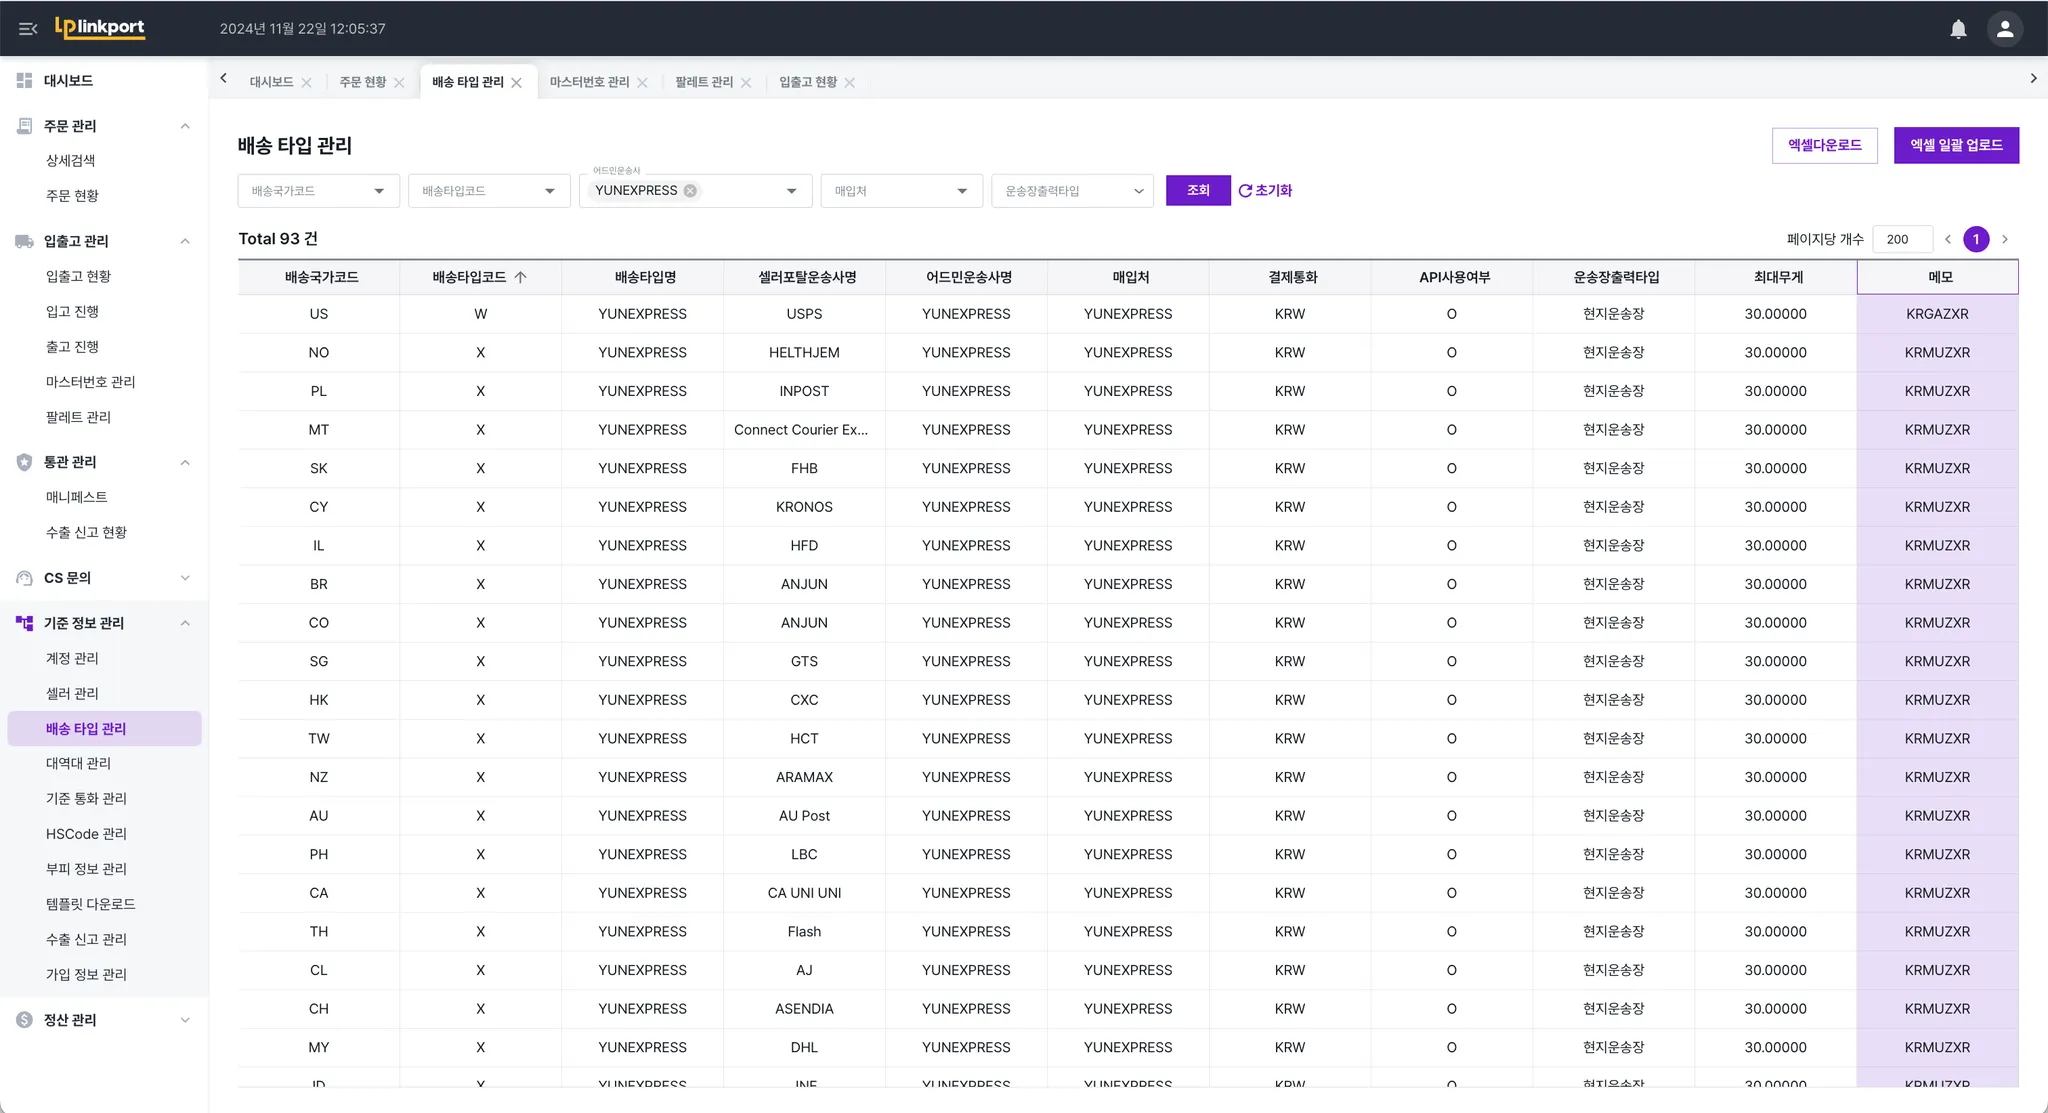This screenshot has width=2048, height=1113.
Task: Switch to the 마스터번호 관리 tab
Action: pos(589,82)
